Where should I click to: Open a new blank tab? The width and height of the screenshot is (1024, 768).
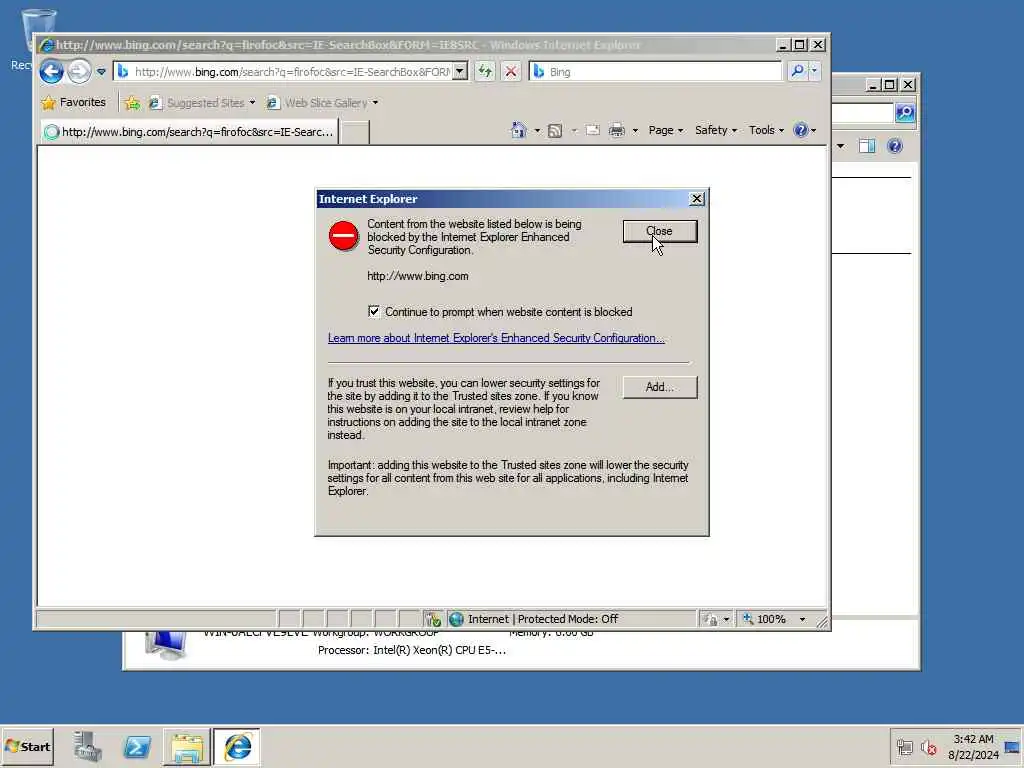(x=355, y=132)
